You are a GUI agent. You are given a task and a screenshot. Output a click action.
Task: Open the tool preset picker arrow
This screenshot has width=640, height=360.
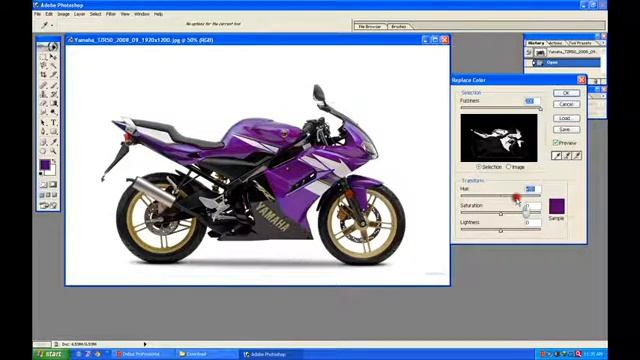(52, 25)
